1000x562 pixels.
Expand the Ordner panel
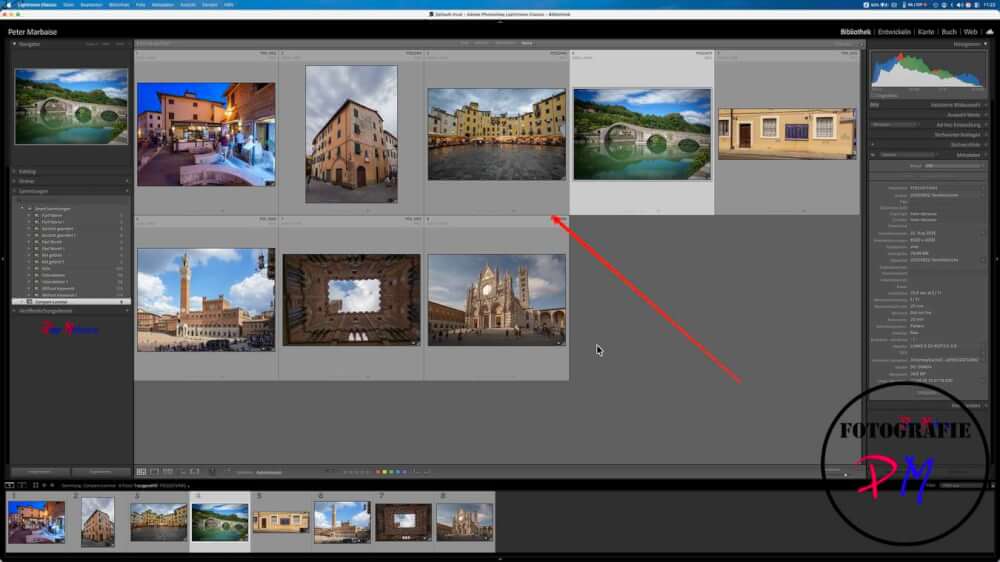pyautogui.click(x=14, y=181)
